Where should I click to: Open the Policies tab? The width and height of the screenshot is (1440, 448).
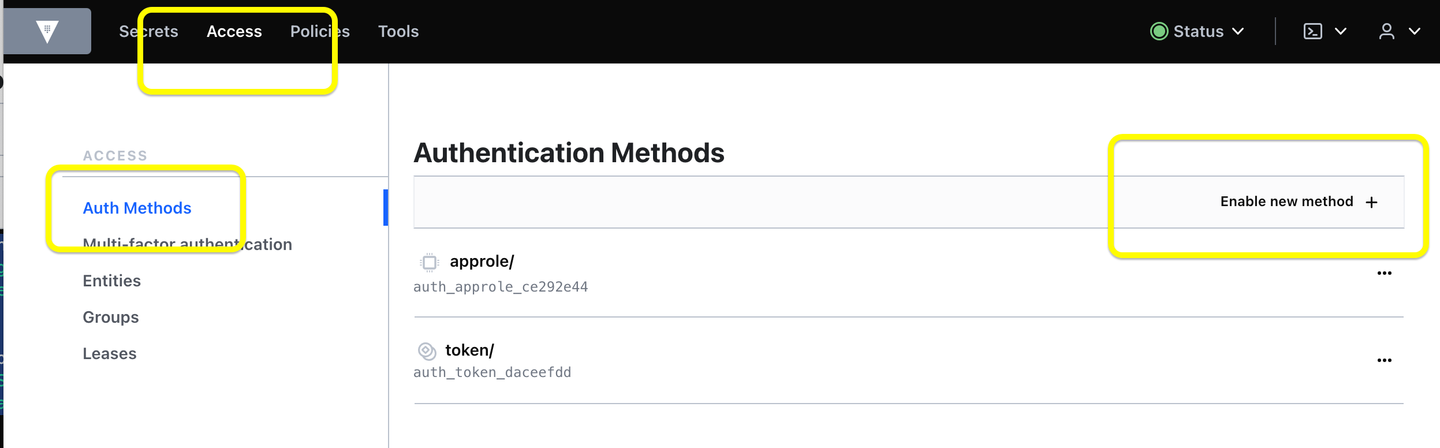[320, 31]
